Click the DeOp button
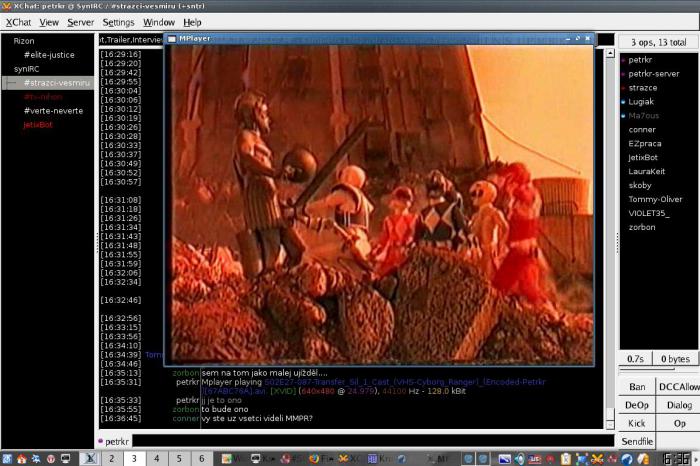Screen dimensions: 700x466 (637, 405)
